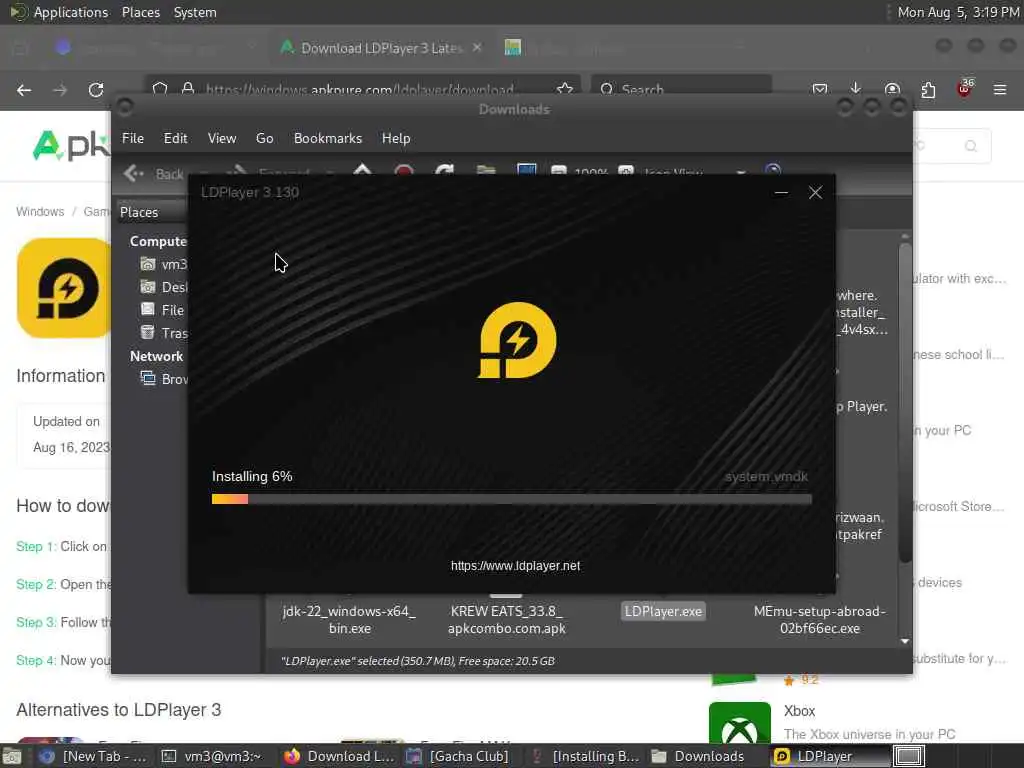The image size is (1024, 768).
Task: Click the date and time clock
Action: (958, 12)
